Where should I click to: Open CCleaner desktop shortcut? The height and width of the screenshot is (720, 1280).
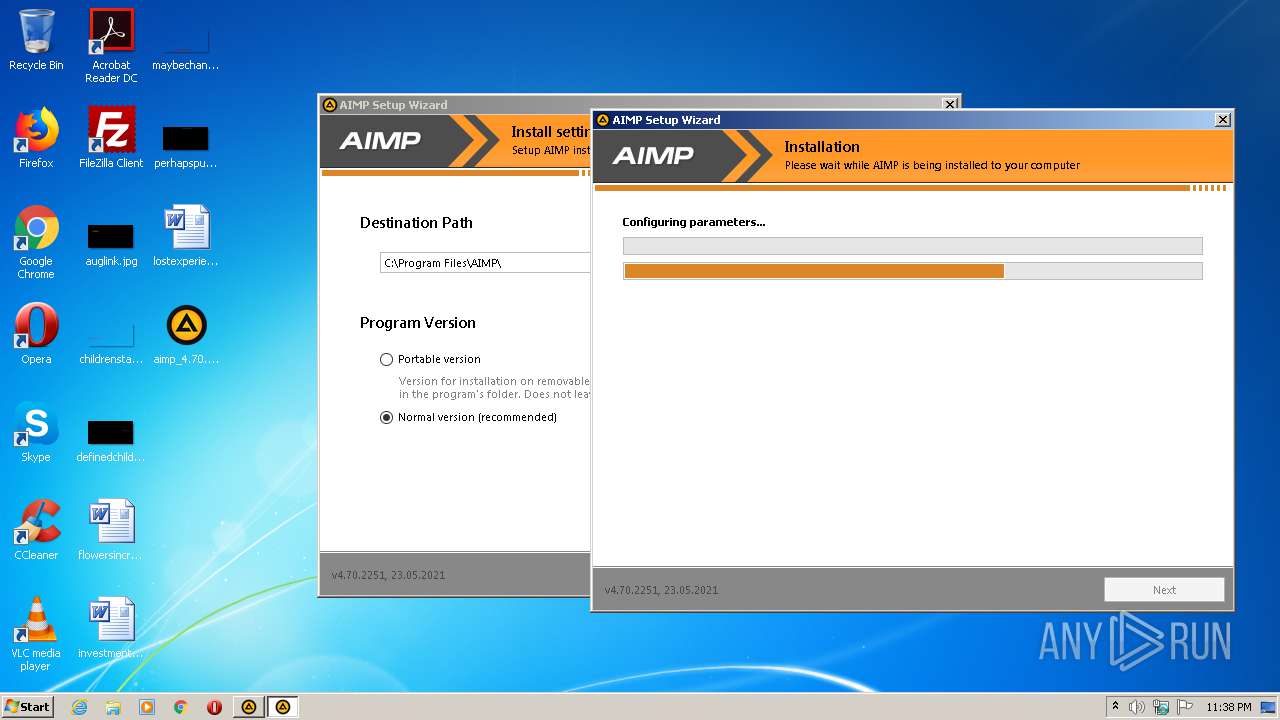(x=36, y=530)
